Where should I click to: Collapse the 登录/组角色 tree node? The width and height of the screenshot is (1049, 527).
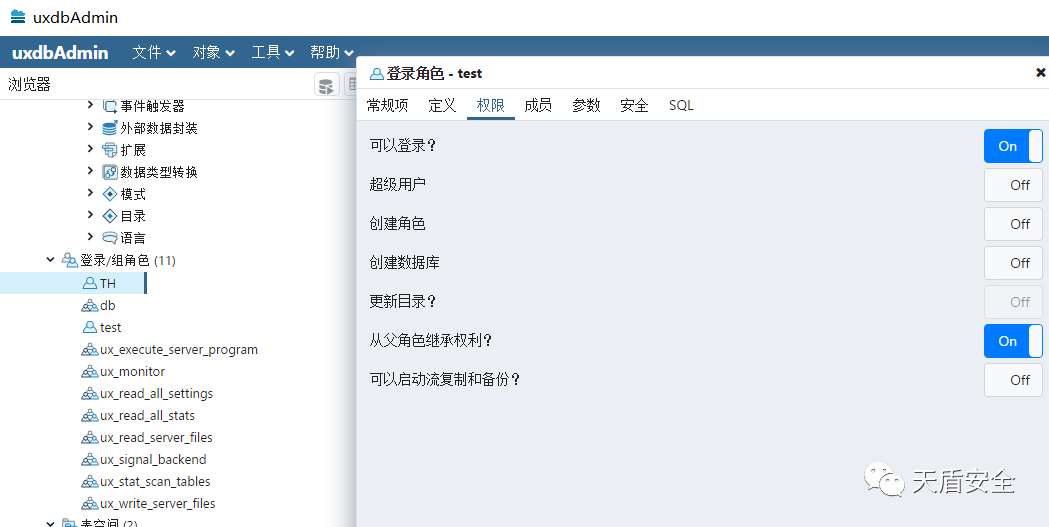point(50,260)
